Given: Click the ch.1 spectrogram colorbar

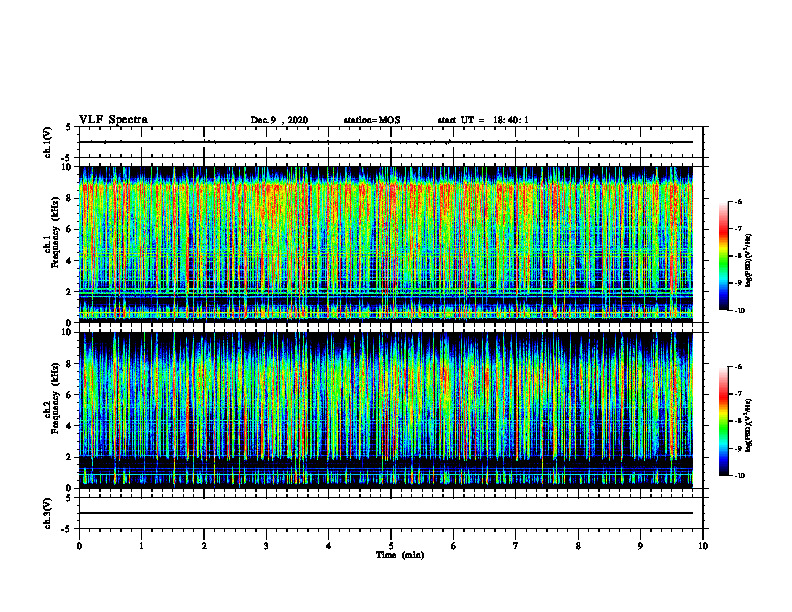Looking at the screenshot, I should tap(723, 256).
